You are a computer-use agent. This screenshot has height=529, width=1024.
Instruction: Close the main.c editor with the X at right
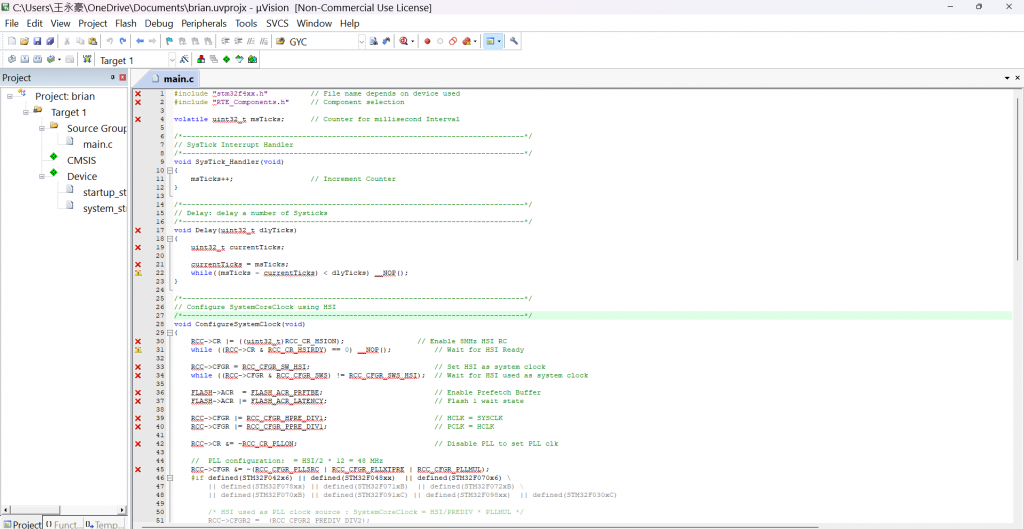[x=1018, y=78]
